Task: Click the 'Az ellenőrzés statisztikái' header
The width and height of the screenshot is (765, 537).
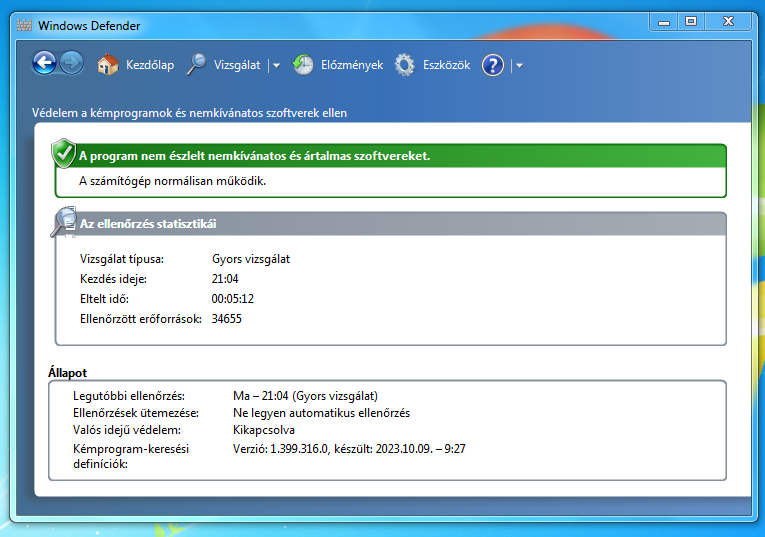Action: coord(148,224)
